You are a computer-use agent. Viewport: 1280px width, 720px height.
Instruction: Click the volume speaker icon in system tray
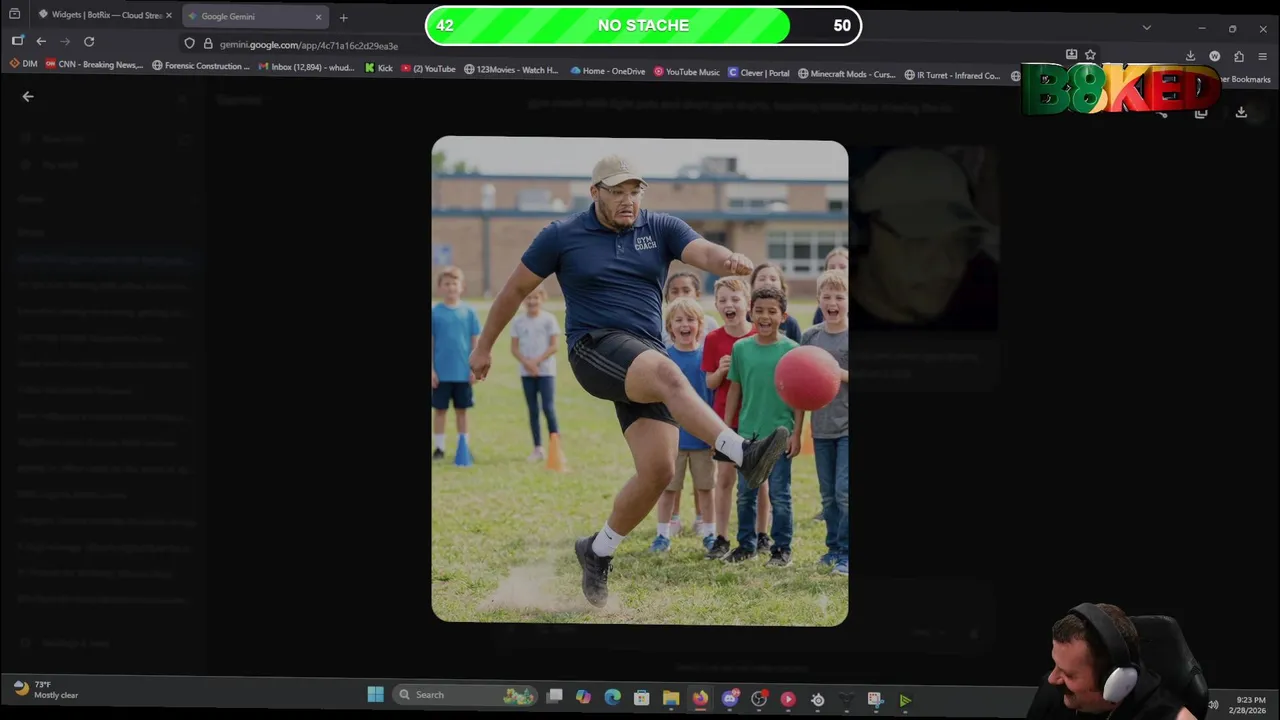coord(1213,704)
